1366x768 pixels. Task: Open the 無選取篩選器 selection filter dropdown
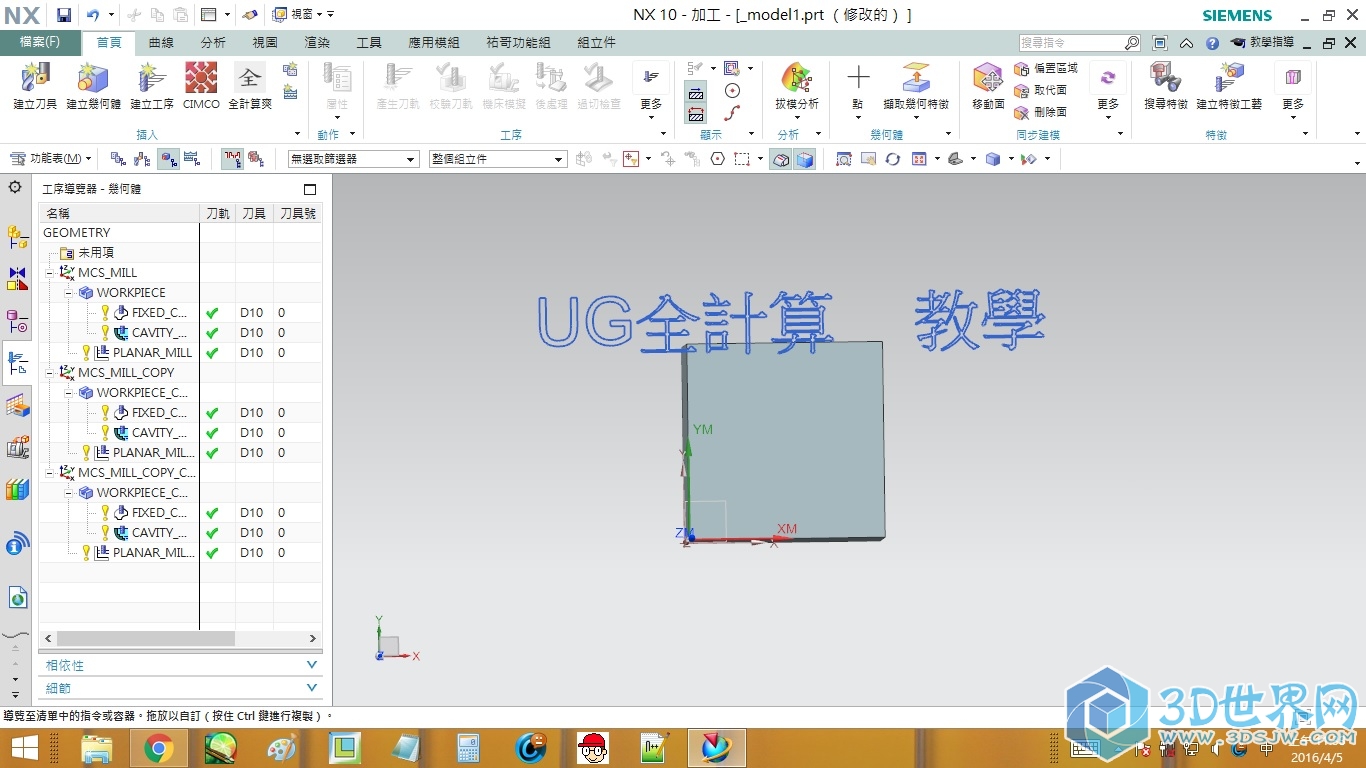(x=353, y=159)
